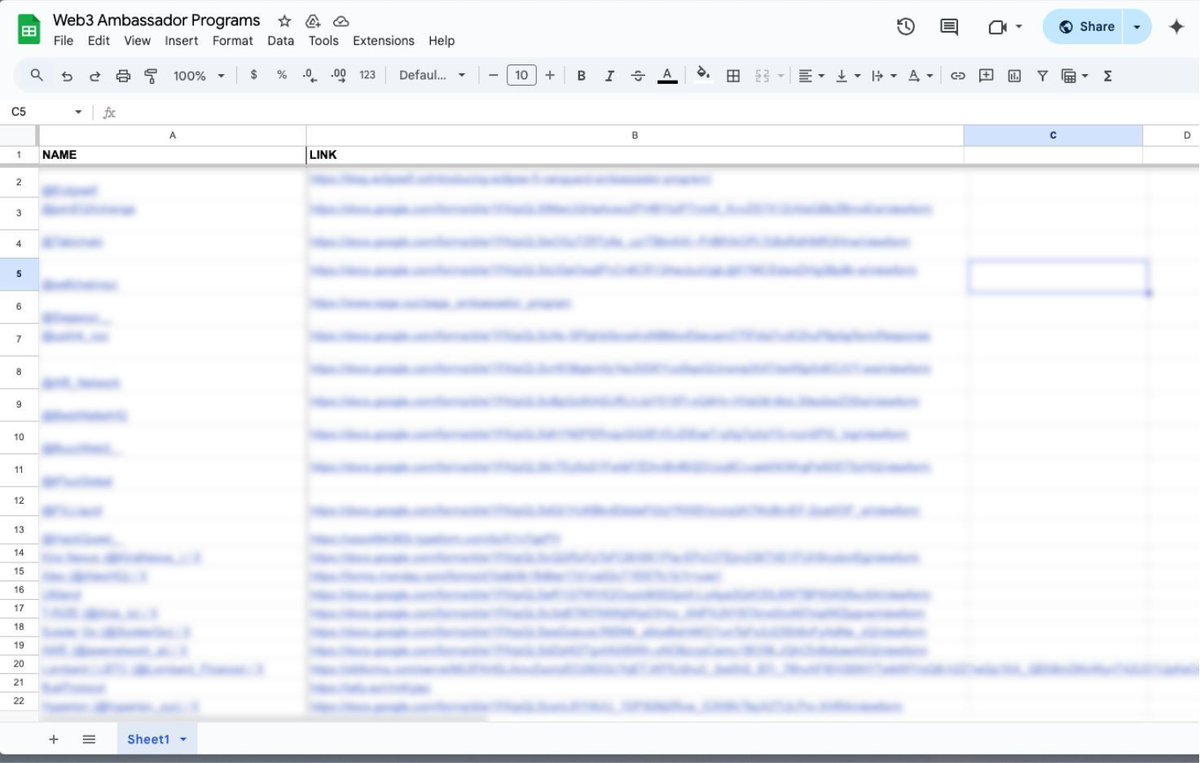Open the Tools menu
Screen dimensions: 1200x763
click(323, 41)
